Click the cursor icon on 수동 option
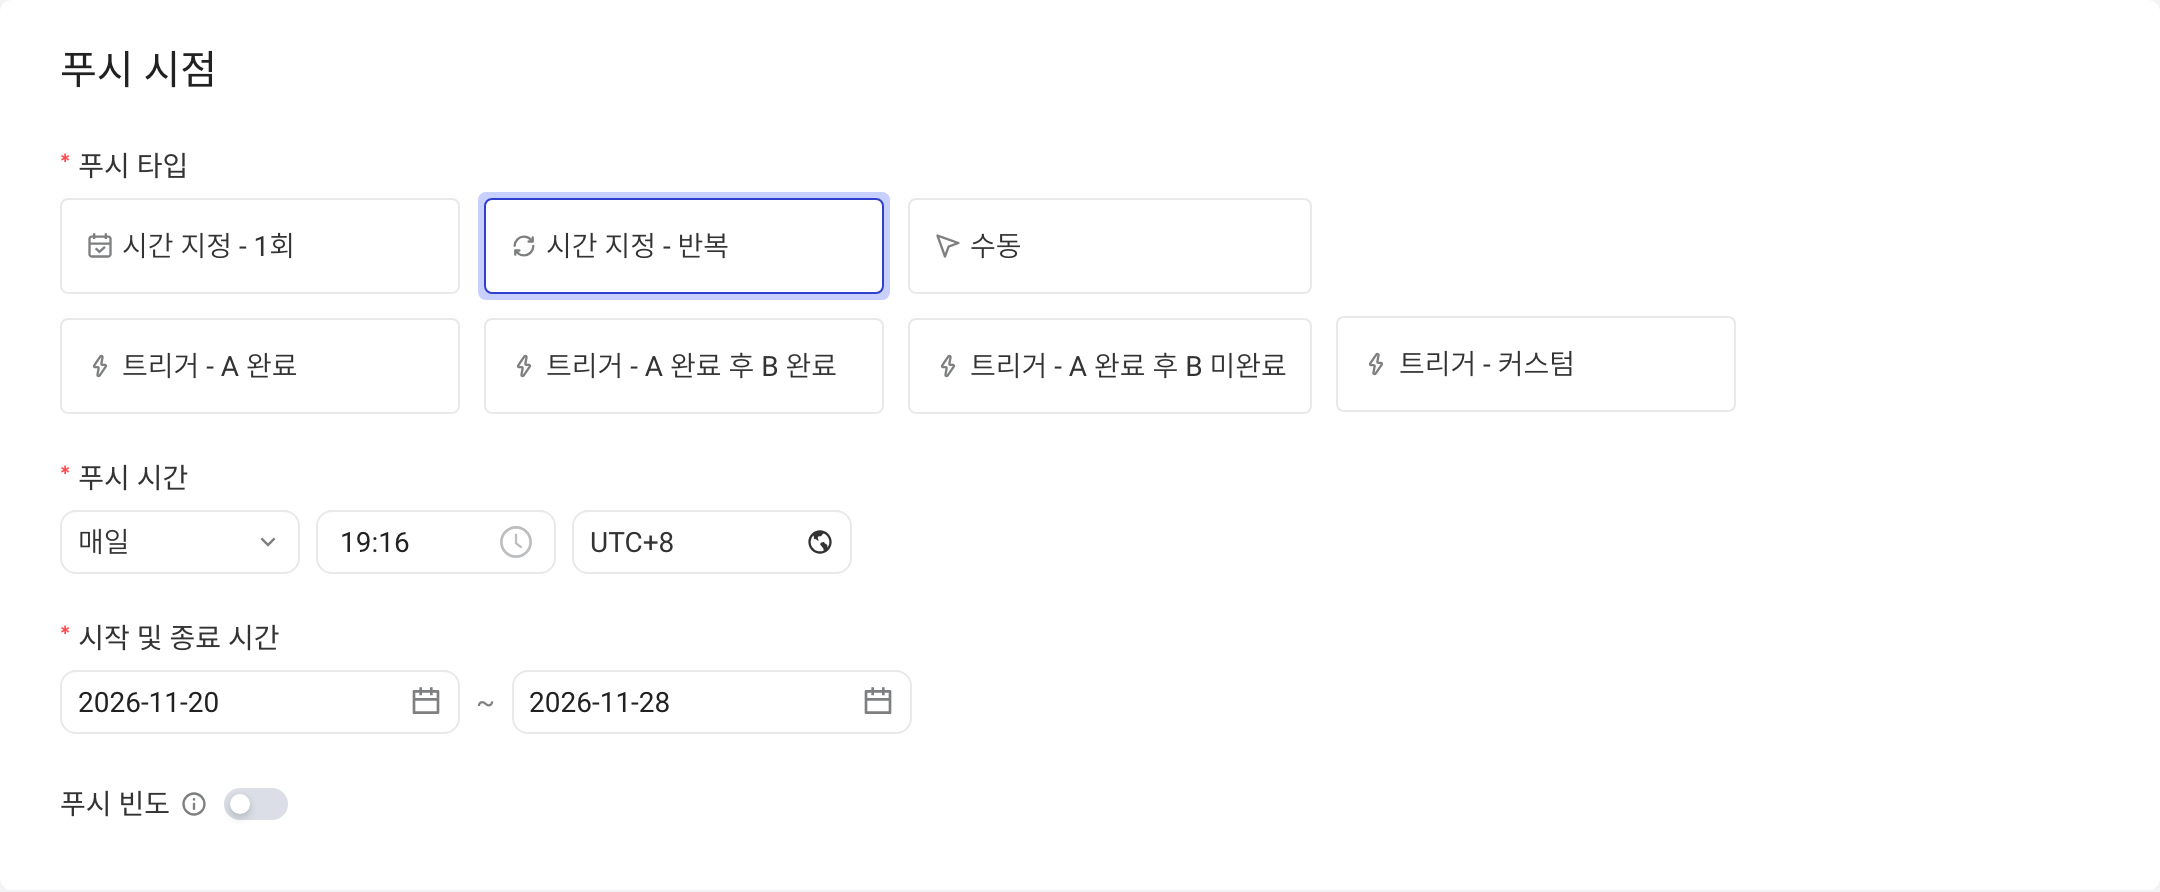The width and height of the screenshot is (2160, 892). point(946,246)
